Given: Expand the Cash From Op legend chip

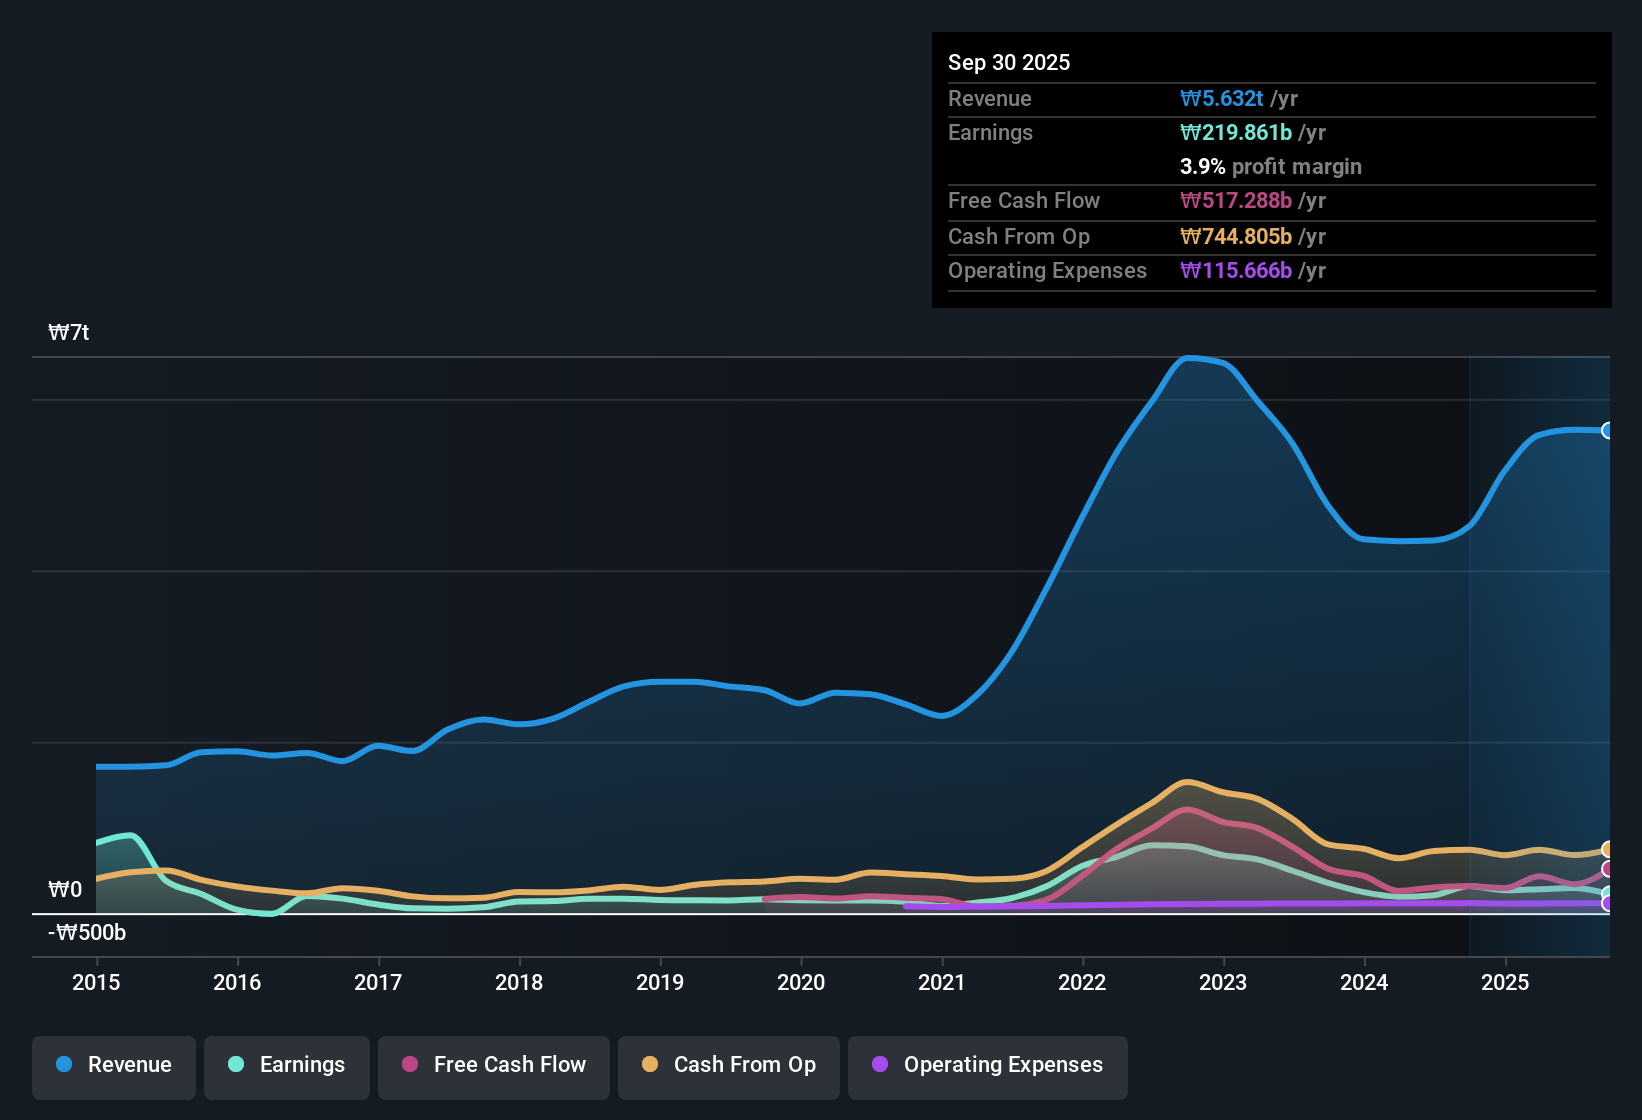Looking at the screenshot, I should click(728, 1066).
